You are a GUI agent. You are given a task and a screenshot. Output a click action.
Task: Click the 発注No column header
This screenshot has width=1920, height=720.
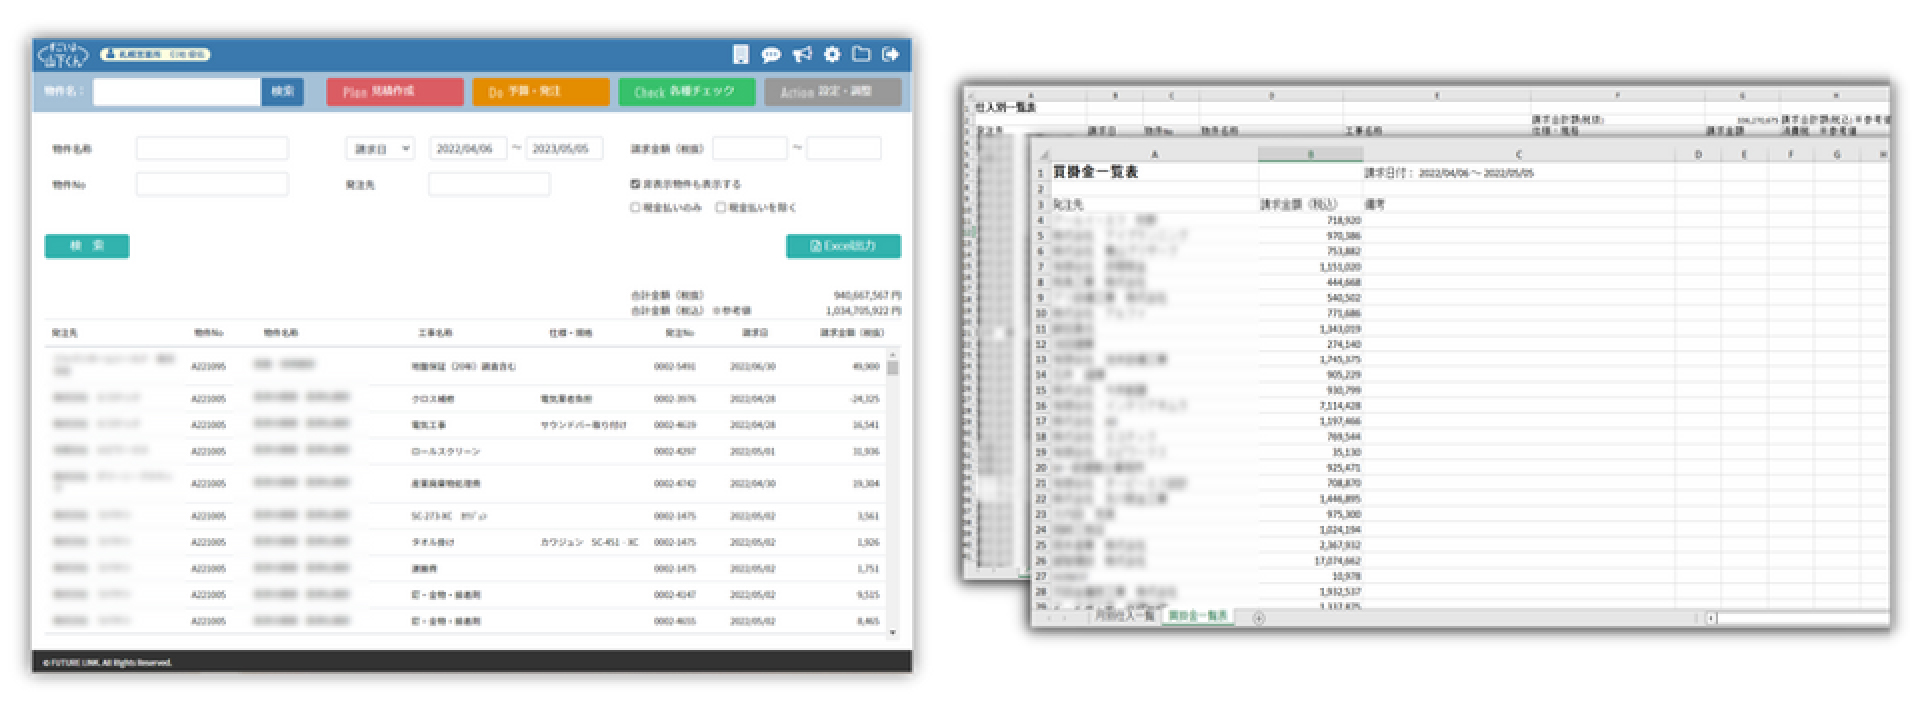point(679,333)
